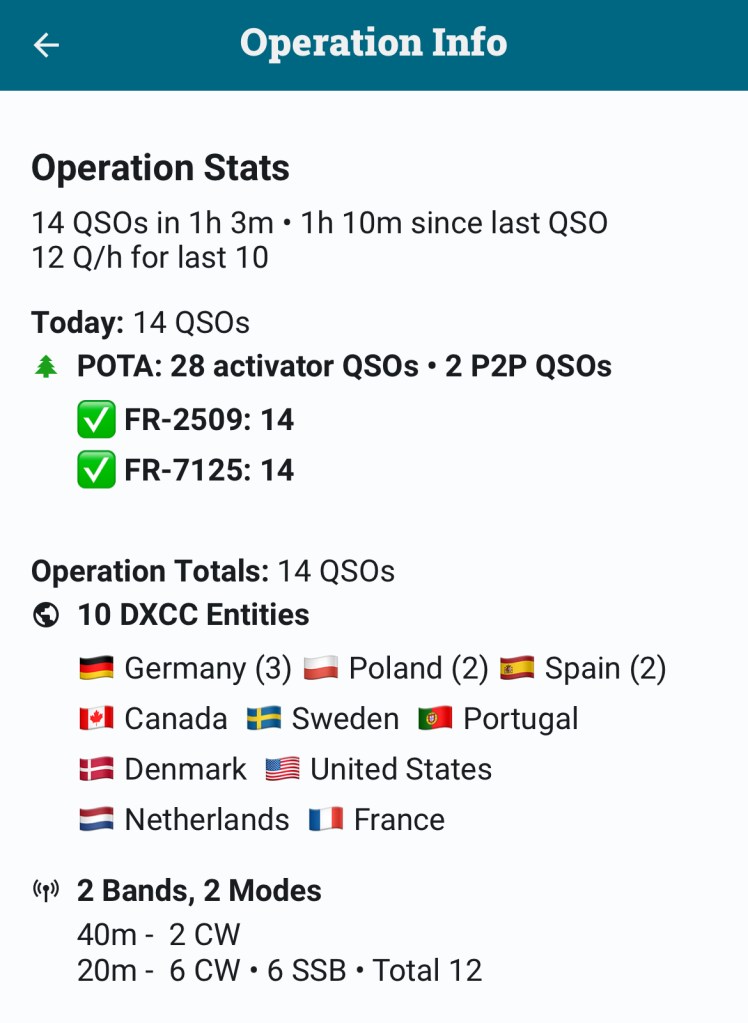This screenshot has height=1023, width=748.
Task: Tap the Germany flag icon
Action: tap(96, 668)
